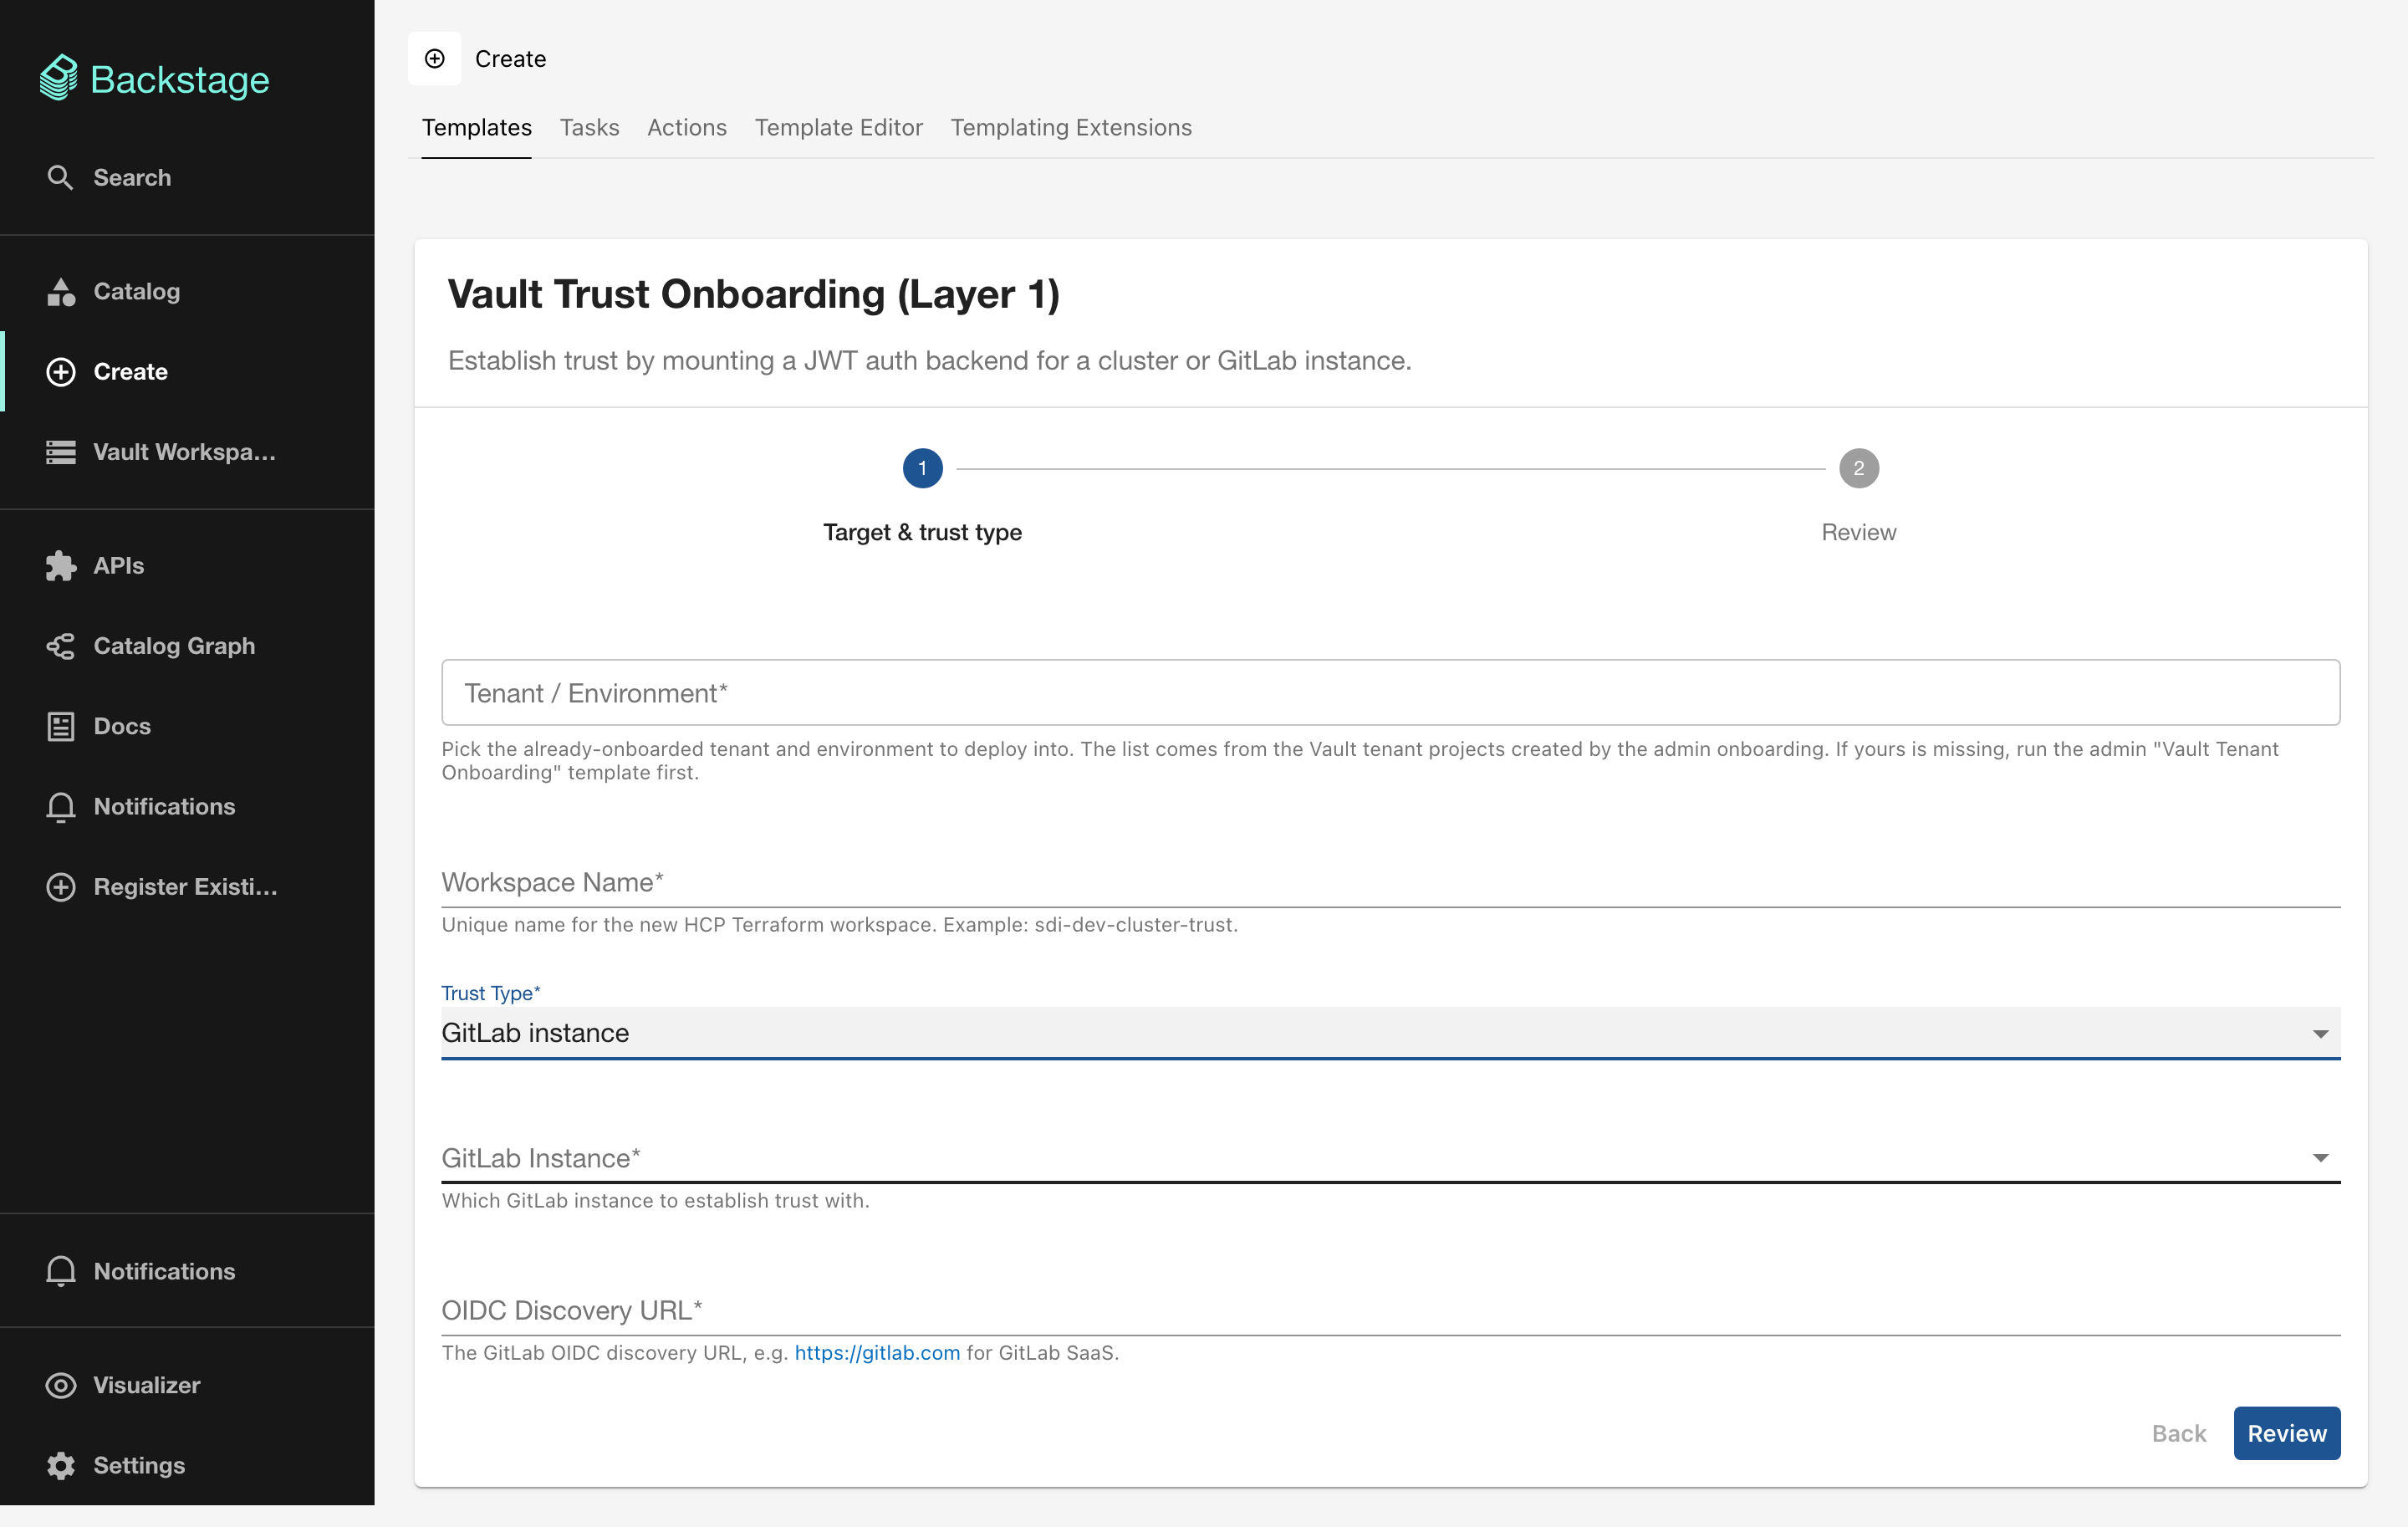Click the Register Existi... sidebar label

[186, 887]
